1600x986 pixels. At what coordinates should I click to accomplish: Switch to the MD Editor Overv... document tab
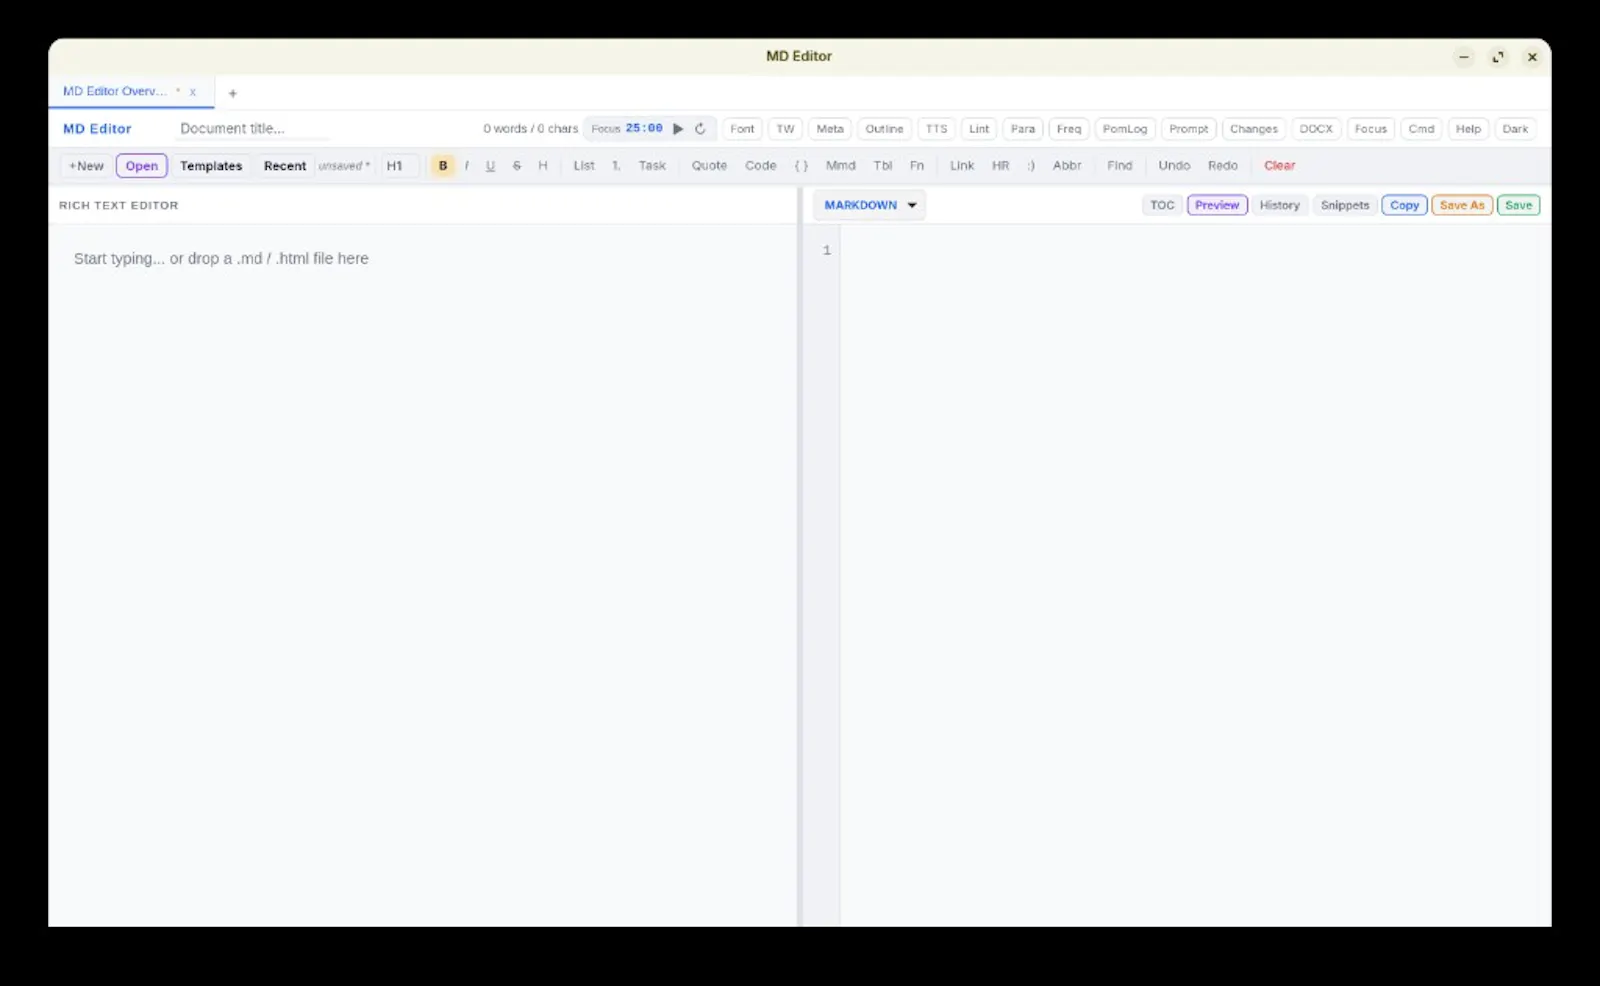pos(115,91)
